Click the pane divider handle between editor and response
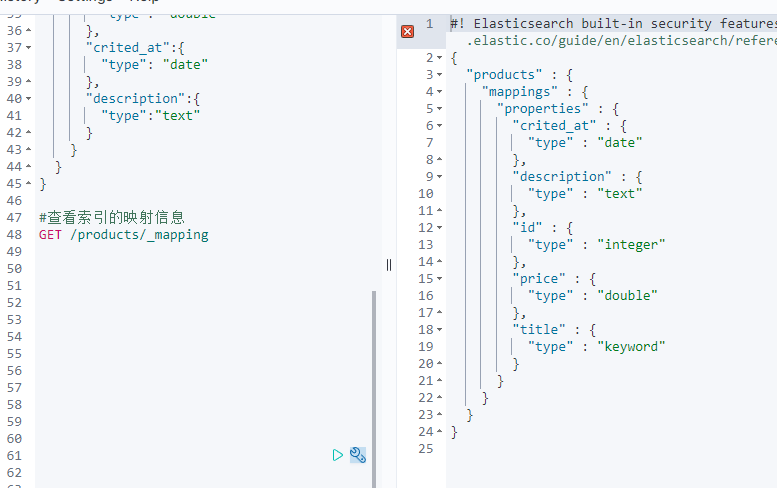Image resolution: width=777 pixels, height=488 pixels. click(x=389, y=265)
